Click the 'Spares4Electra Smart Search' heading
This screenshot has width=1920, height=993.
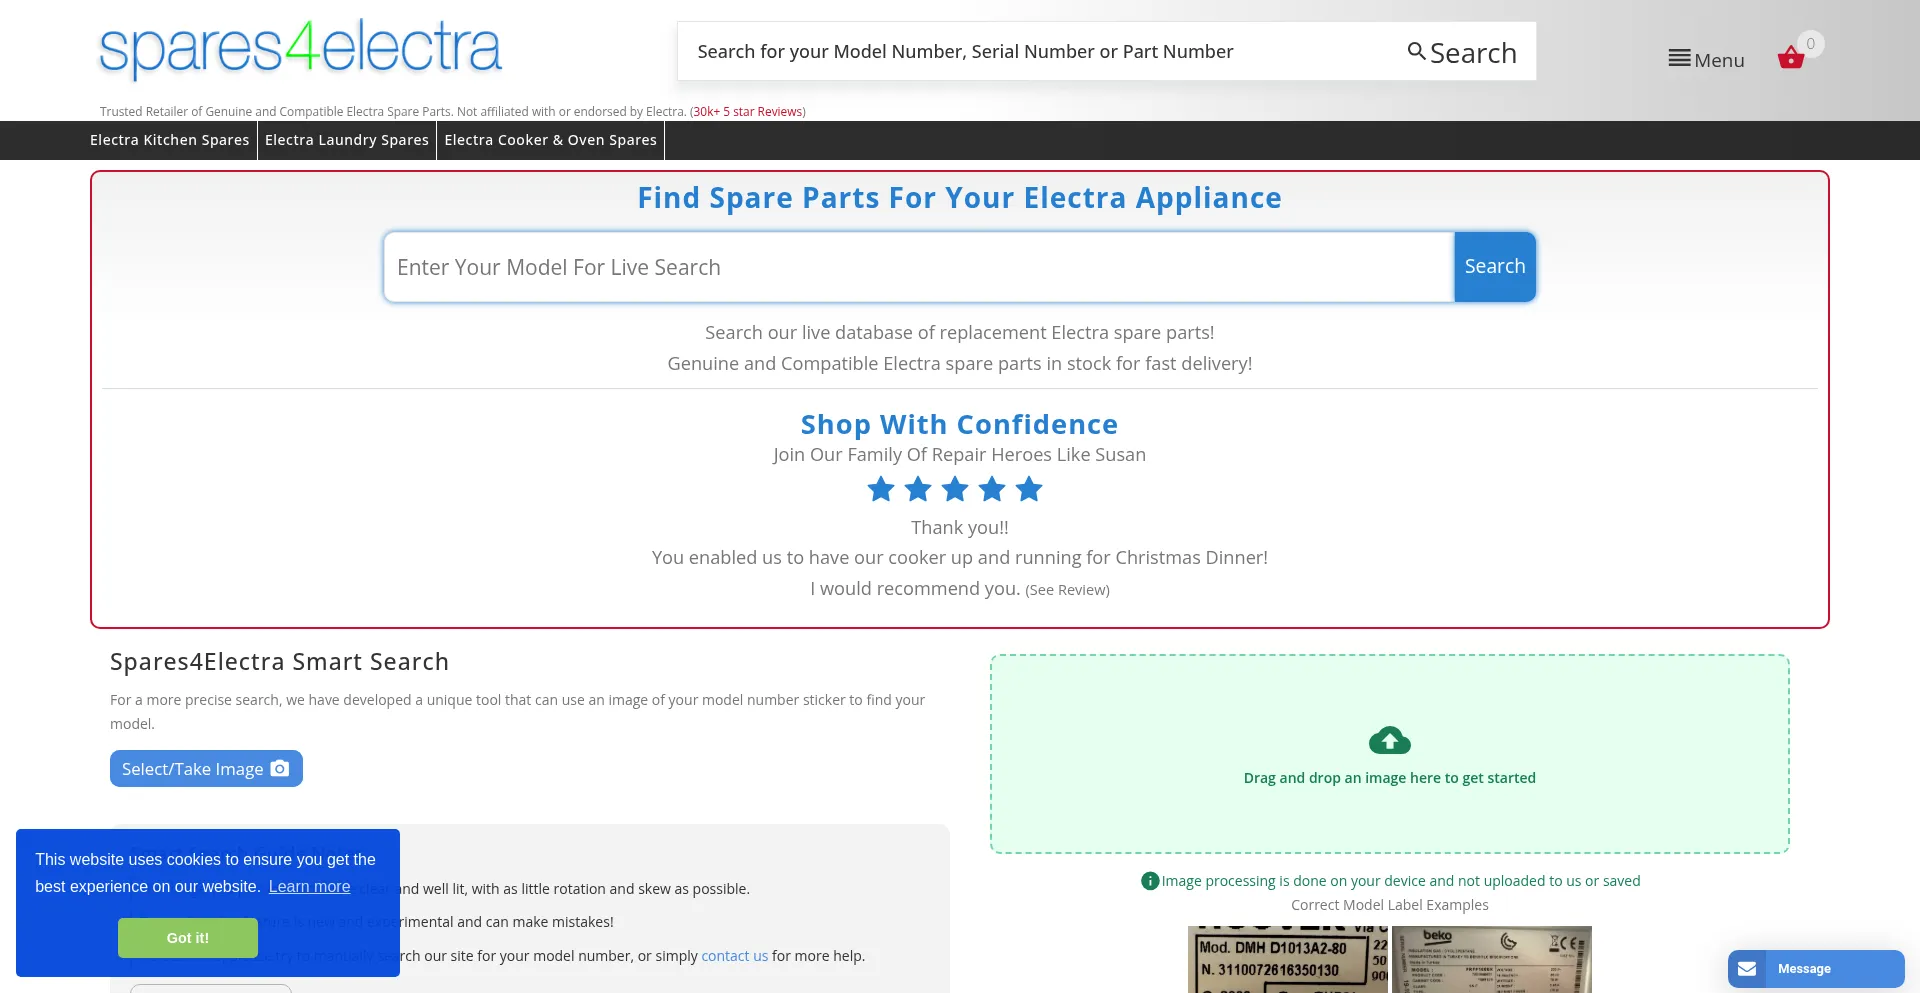279,662
